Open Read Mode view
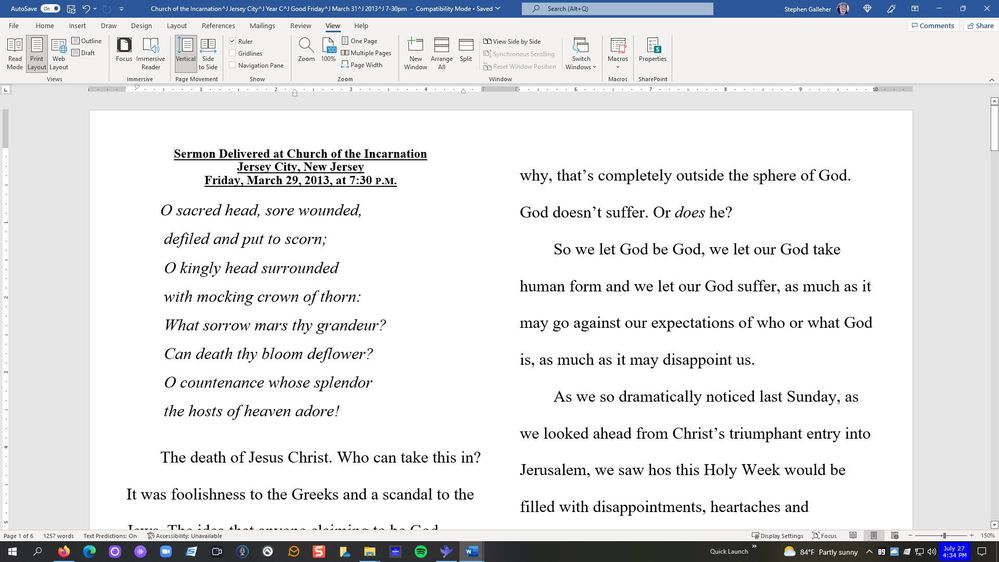999x562 pixels. tap(14, 52)
